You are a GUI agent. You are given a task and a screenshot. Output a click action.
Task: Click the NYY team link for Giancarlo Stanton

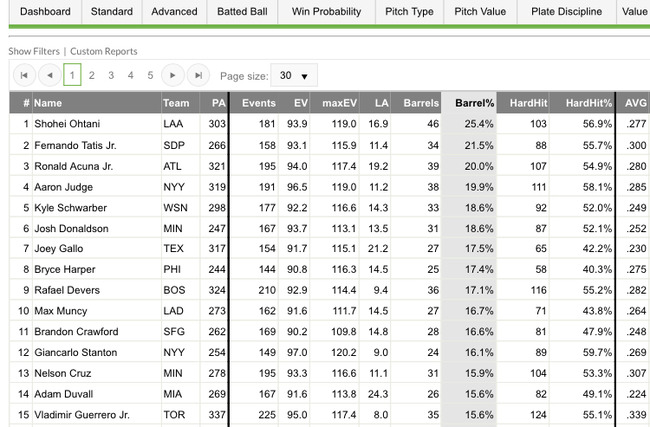(175, 352)
